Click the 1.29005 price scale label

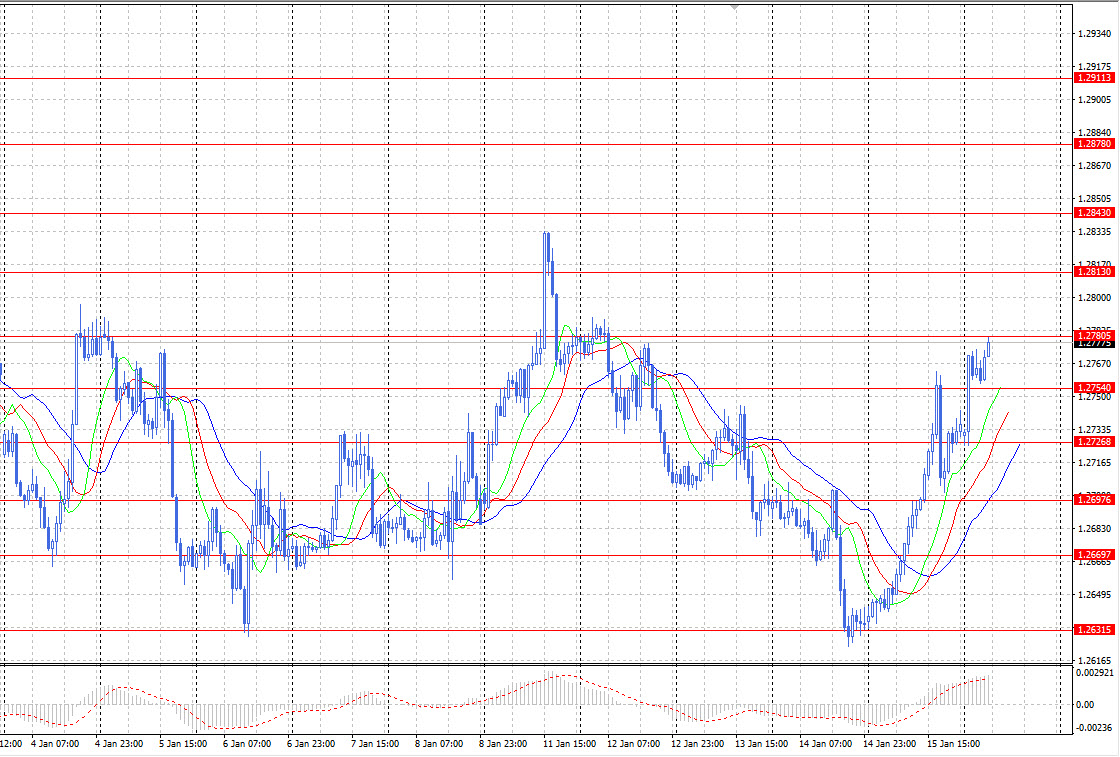(x=1095, y=100)
